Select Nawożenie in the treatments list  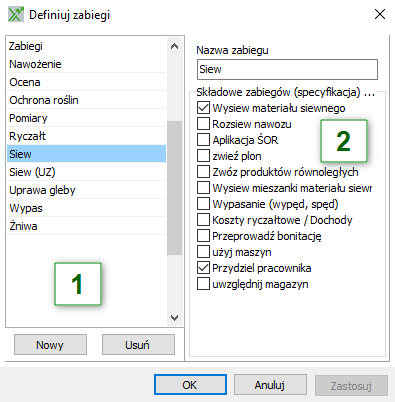click(87, 64)
